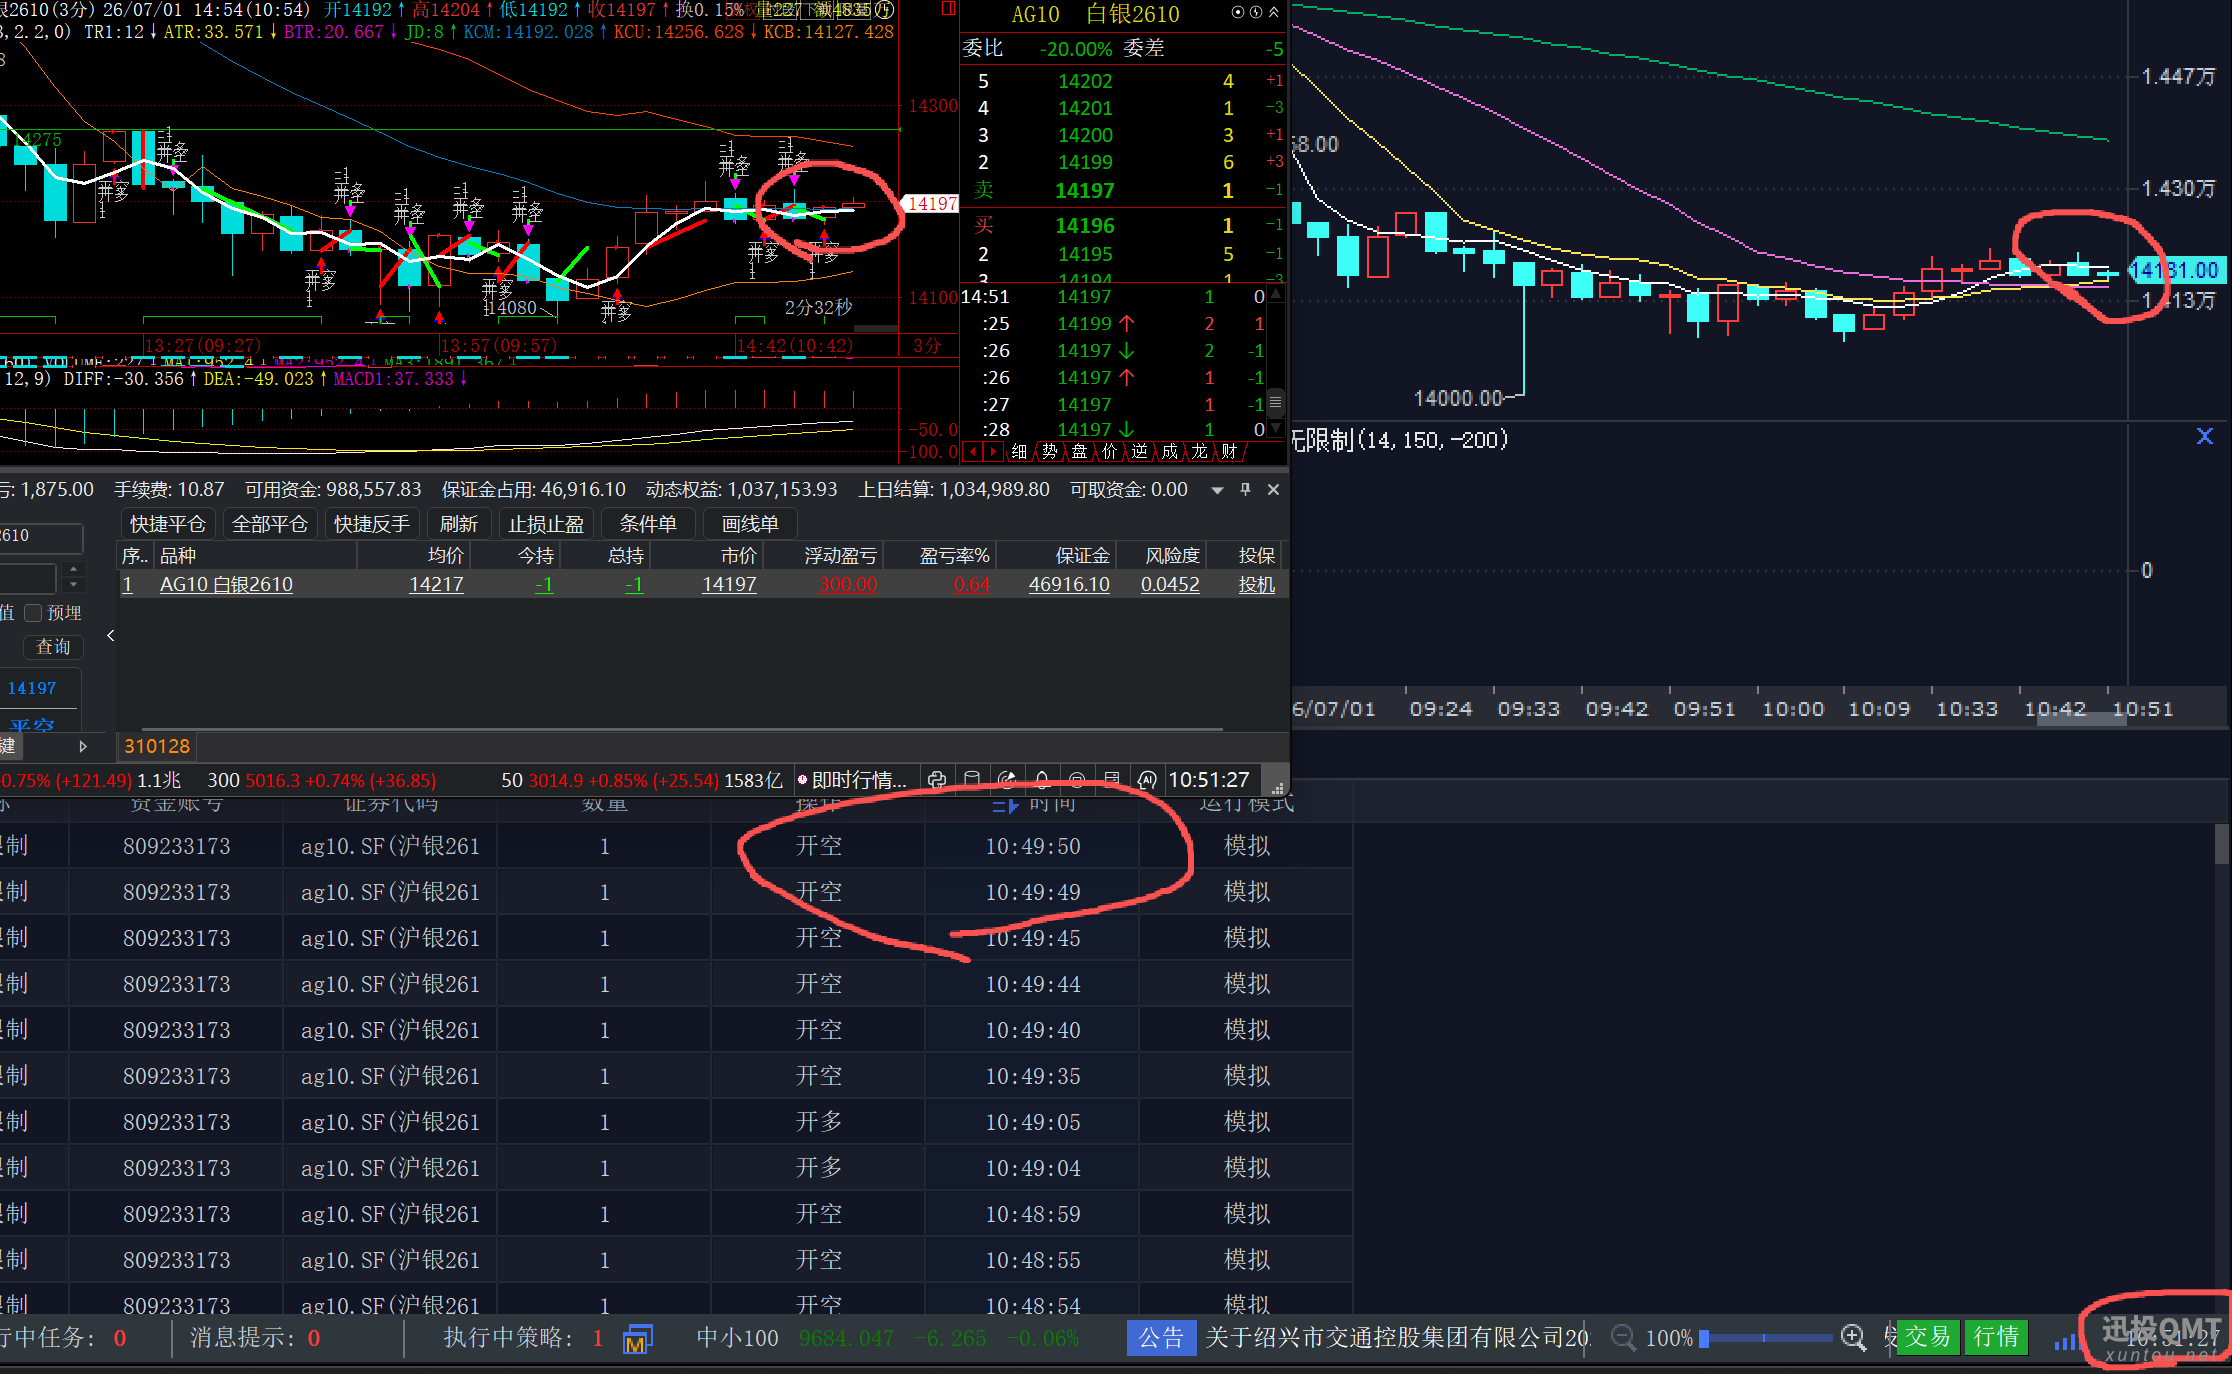Click the sort icon next to 时间 column
This screenshot has height=1374, width=2232.
(x=1005, y=804)
